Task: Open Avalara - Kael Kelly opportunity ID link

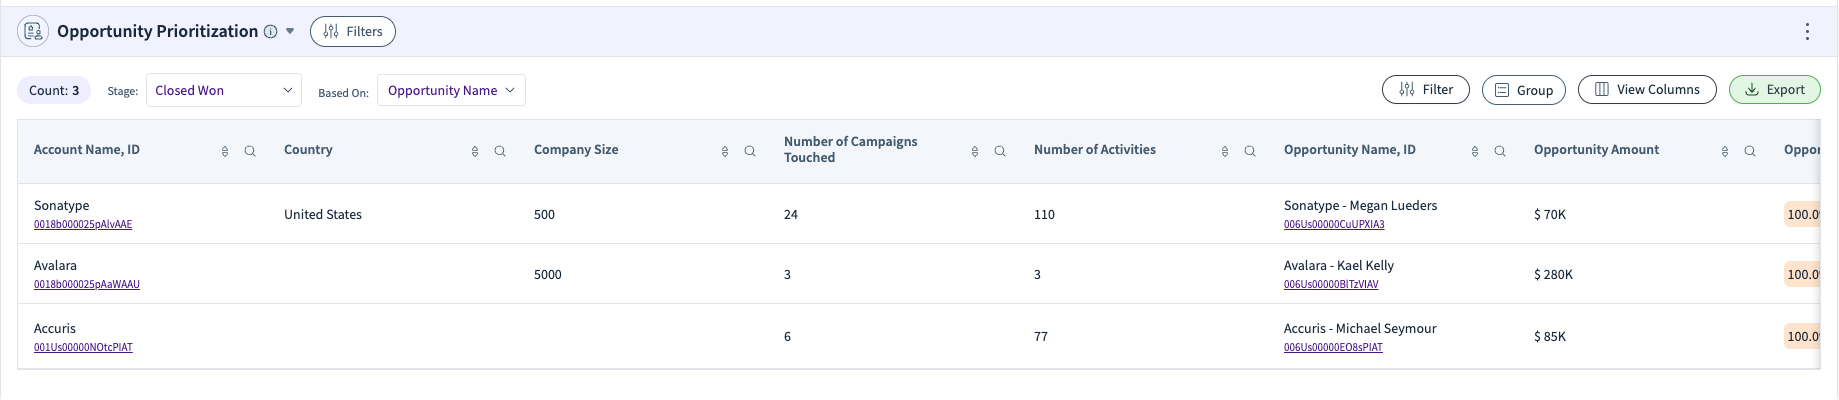Action: point(1331,285)
